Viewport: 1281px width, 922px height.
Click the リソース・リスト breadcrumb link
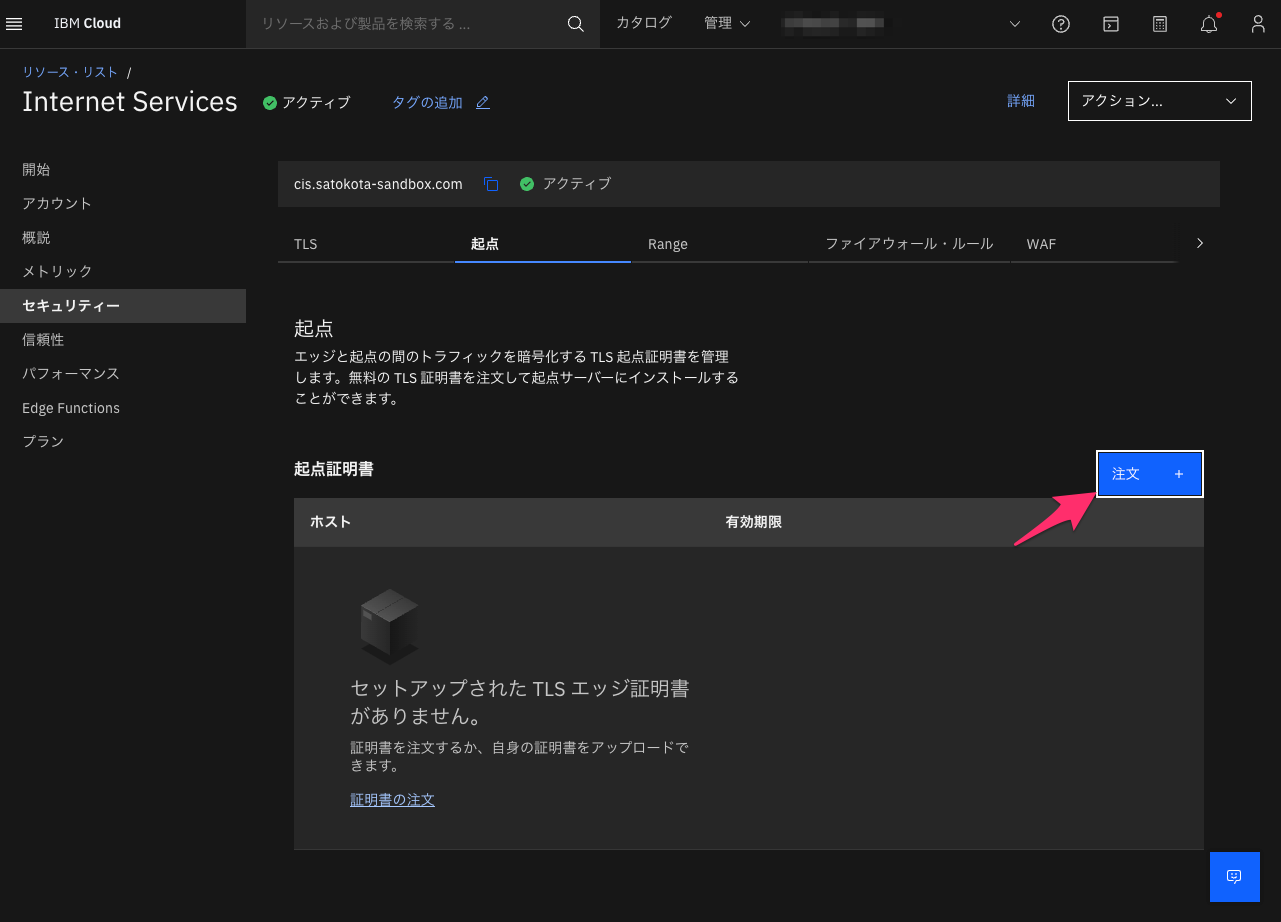[x=70, y=72]
